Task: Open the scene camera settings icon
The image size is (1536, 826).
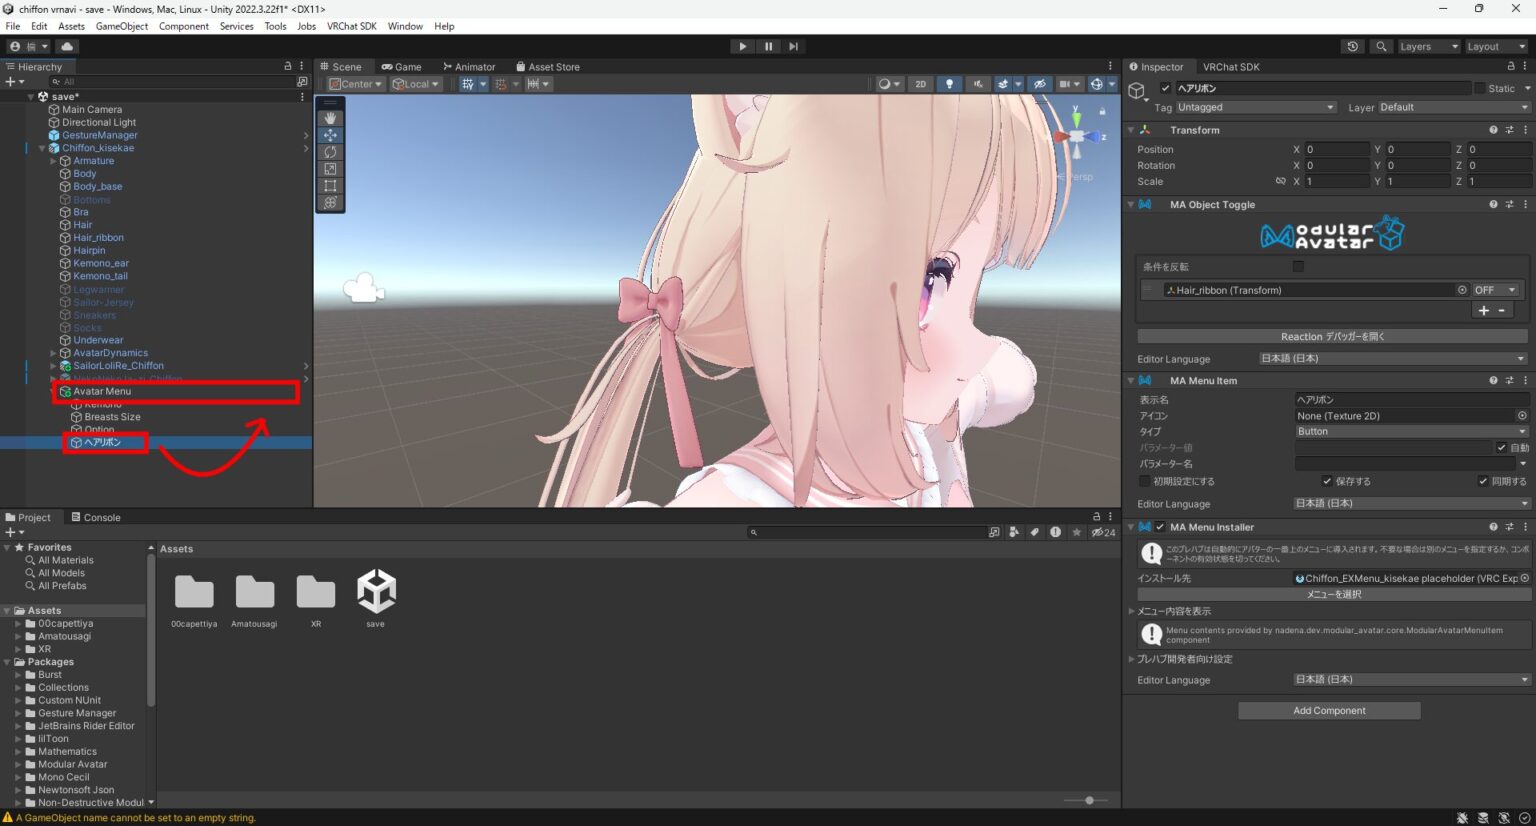Action: 1069,84
